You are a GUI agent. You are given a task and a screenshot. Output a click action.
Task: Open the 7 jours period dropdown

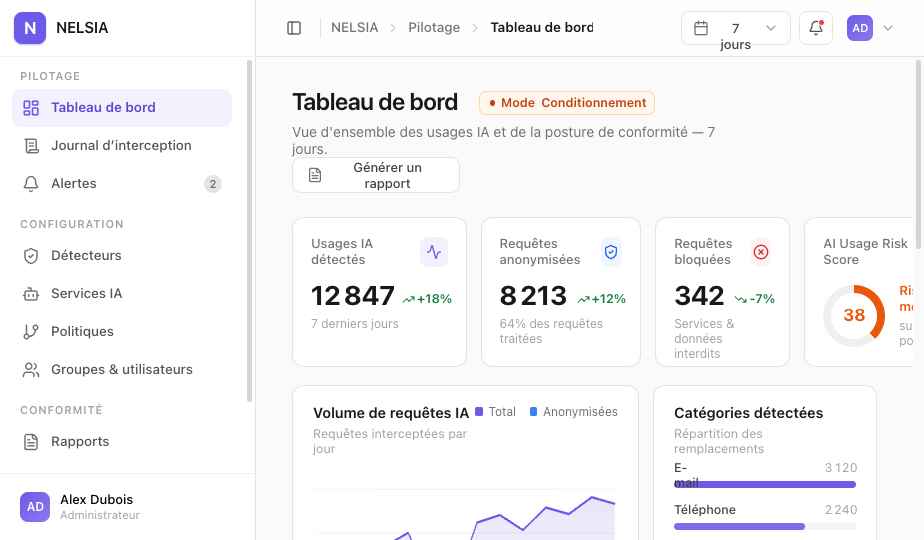[735, 28]
